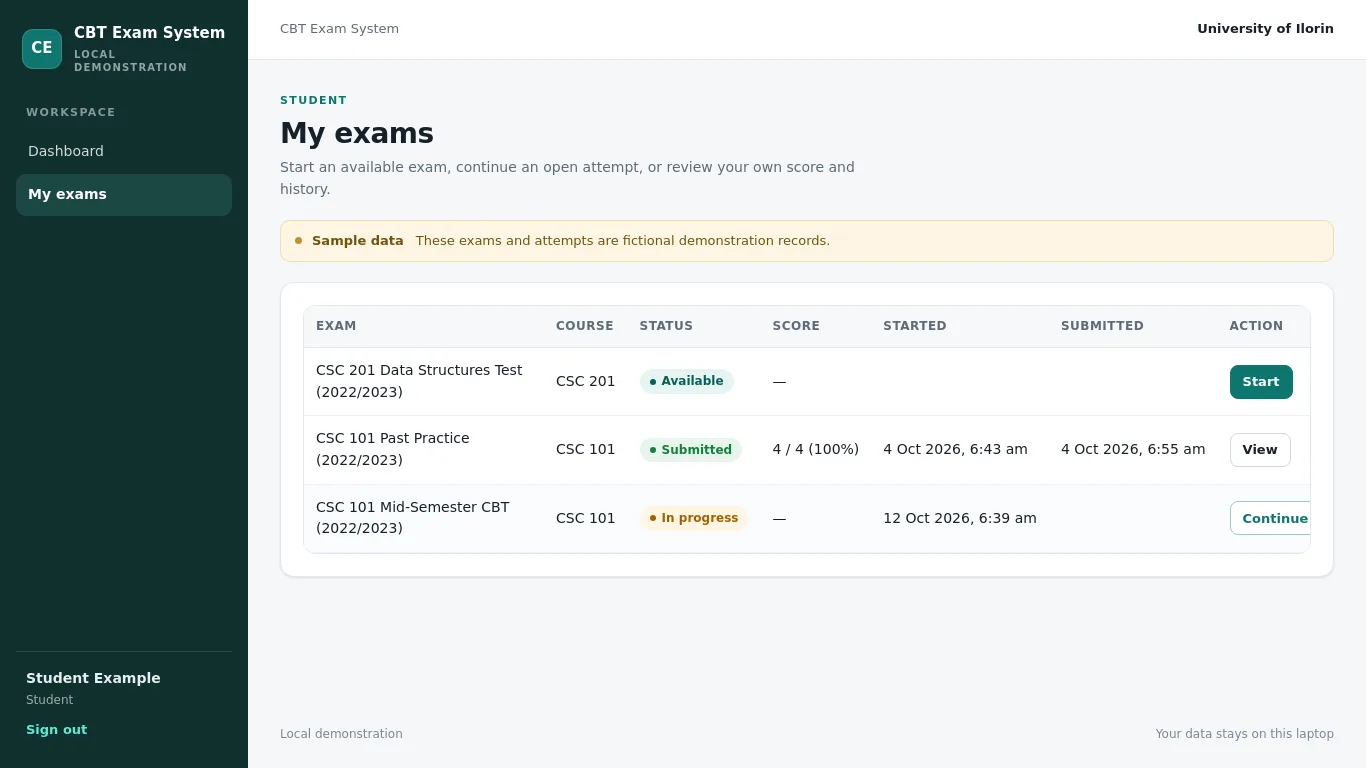Click the CSC 101 Past Practice exam name

(393, 449)
